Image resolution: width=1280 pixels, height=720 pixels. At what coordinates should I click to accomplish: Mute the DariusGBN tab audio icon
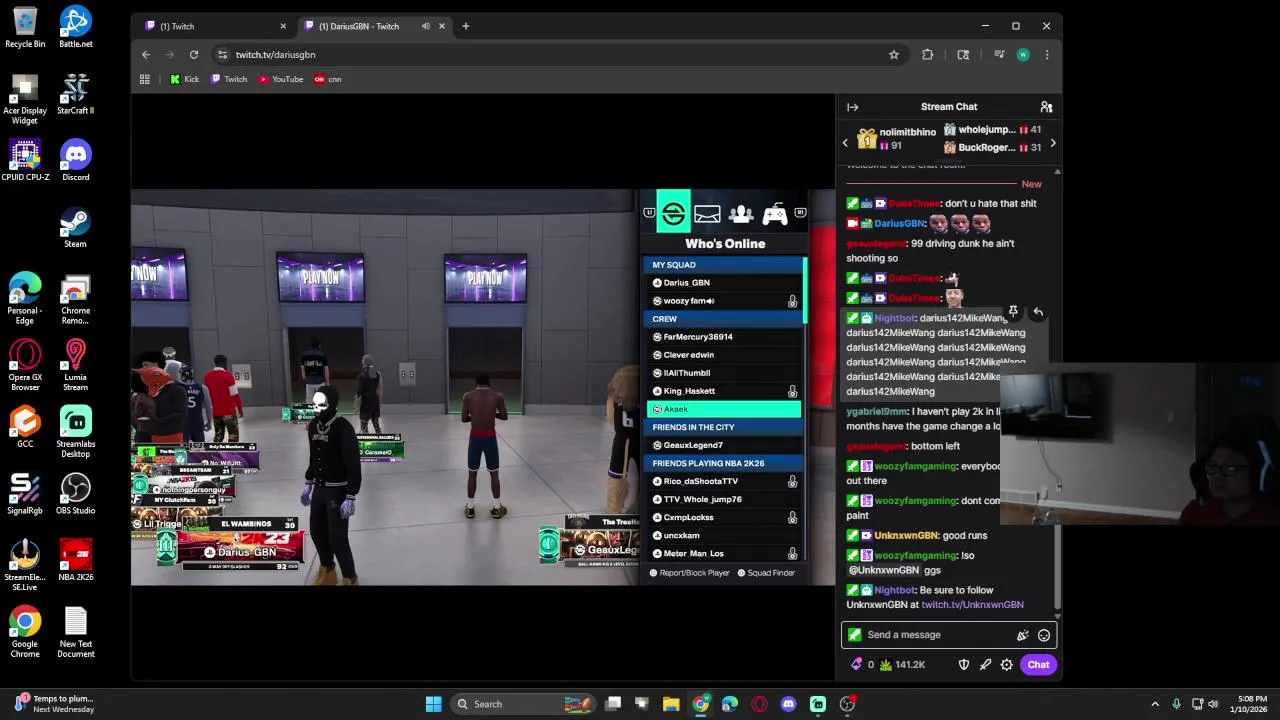pos(426,26)
